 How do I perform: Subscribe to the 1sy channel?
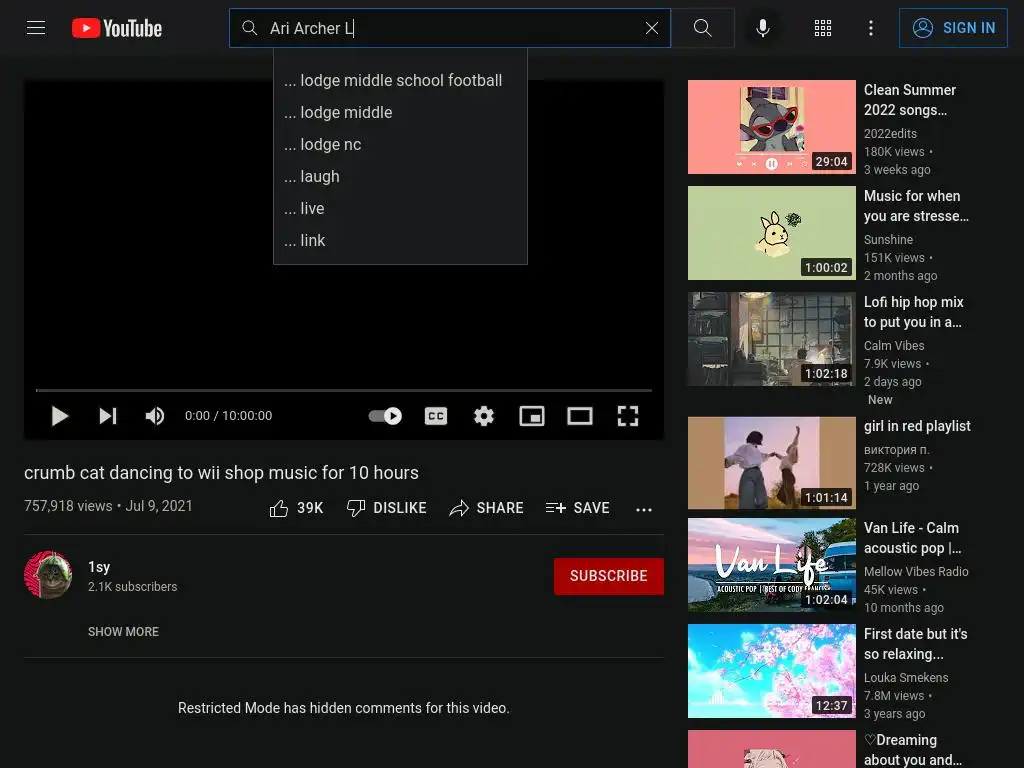coord(609,576)
